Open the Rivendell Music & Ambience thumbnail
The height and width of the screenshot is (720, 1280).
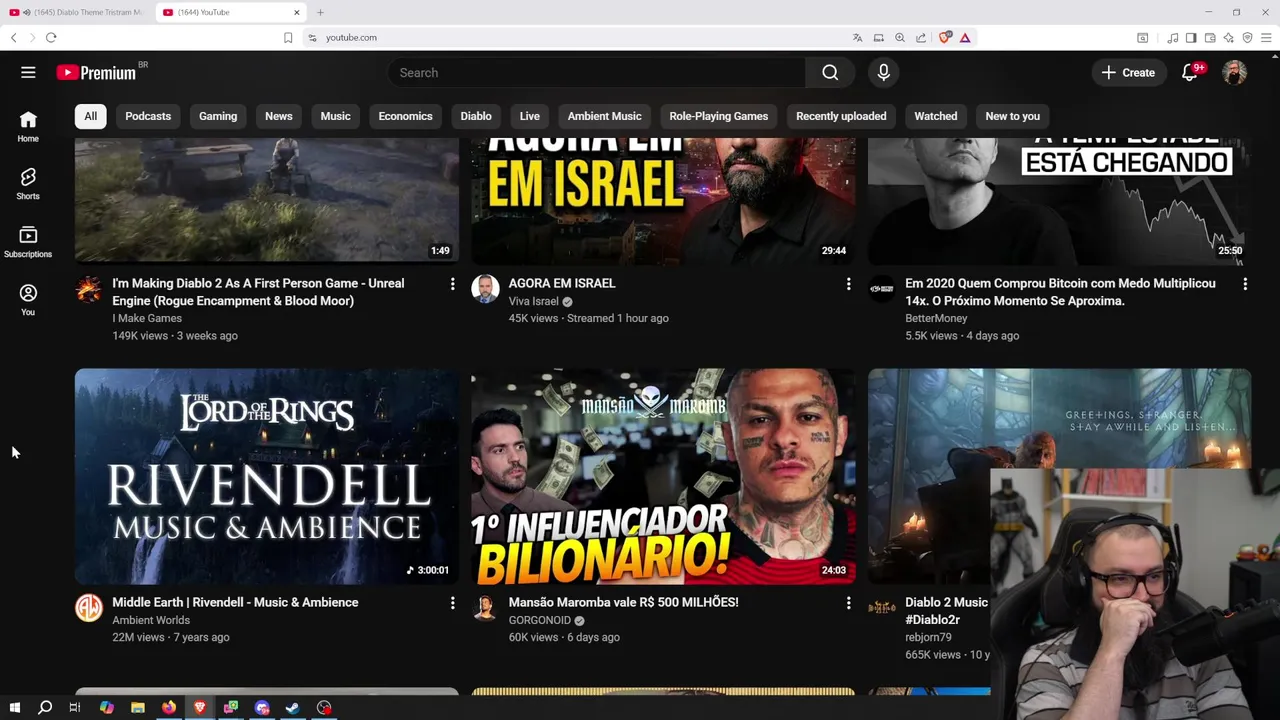[x=267, y=476]
